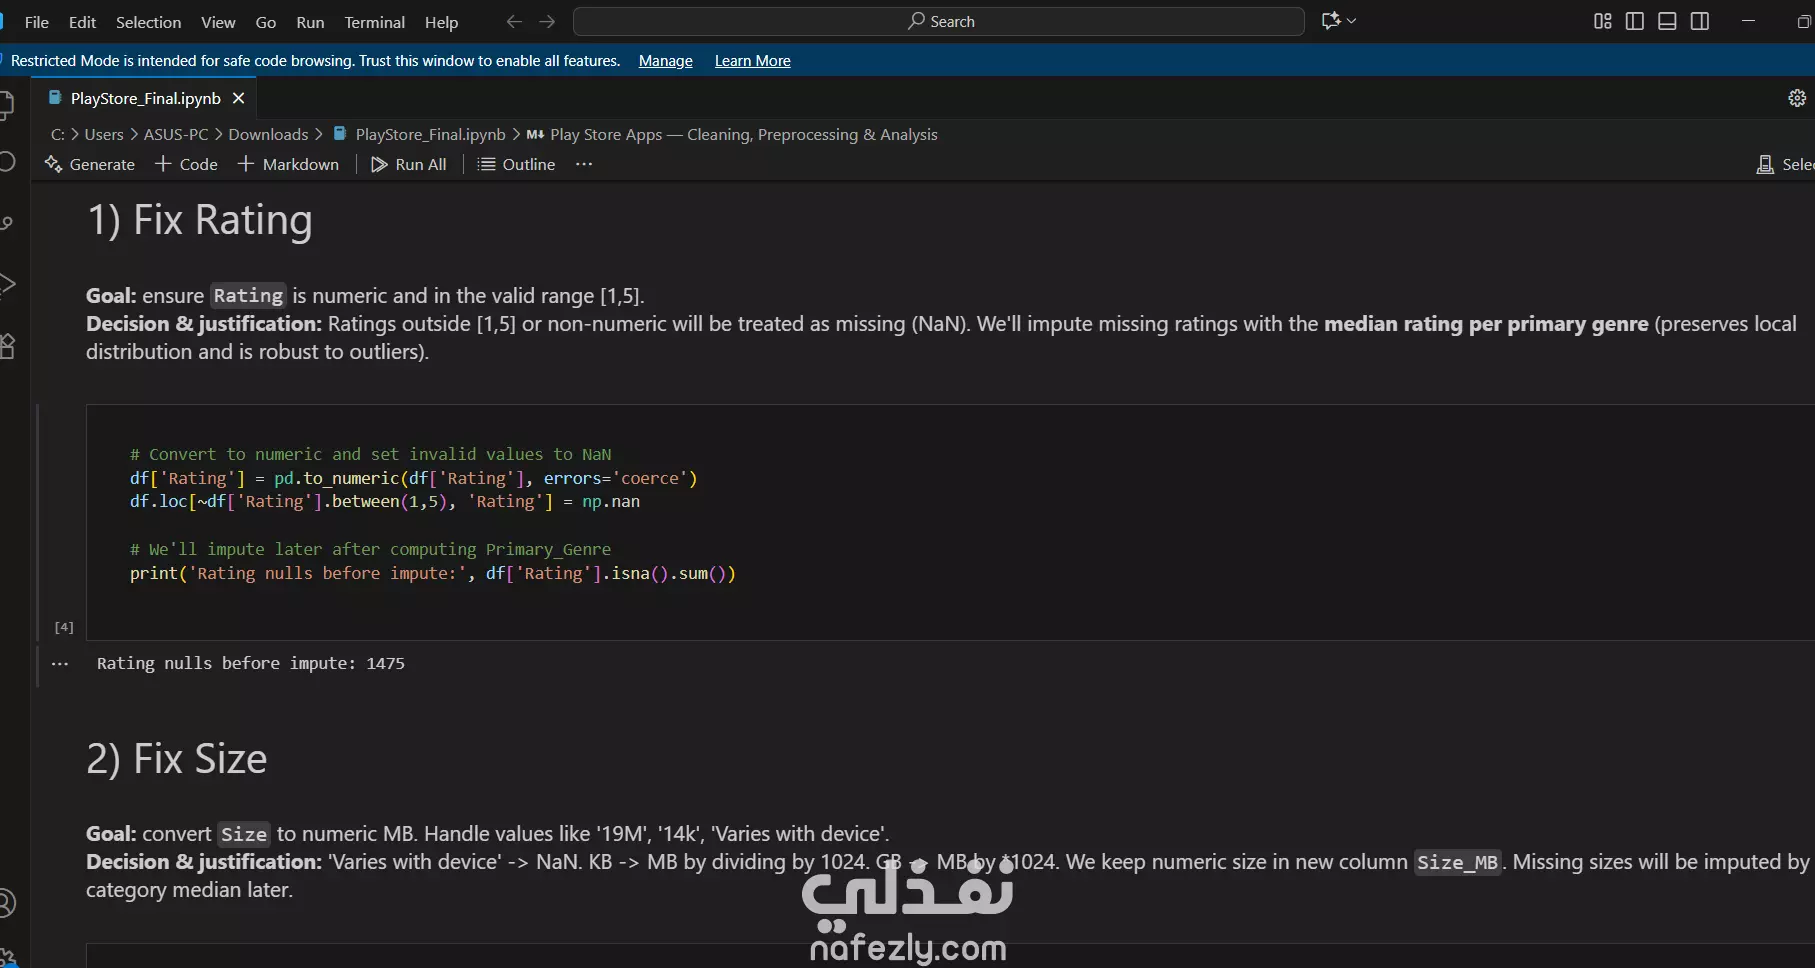Image resolution: width=1815 pixels, height=968 pixels.
Task: Click Generate in the notebook toolbar
Action: point(90,164)
